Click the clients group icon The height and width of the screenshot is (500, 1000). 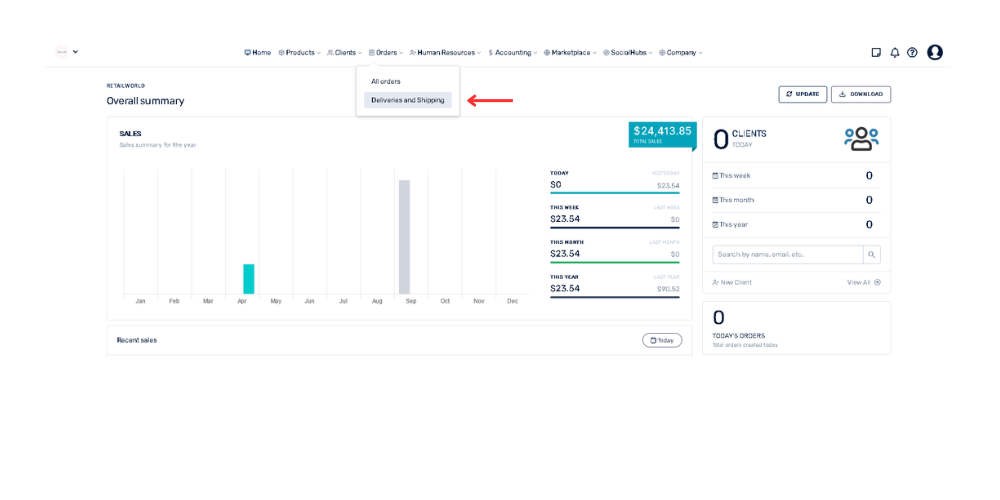tap(860, 139)
